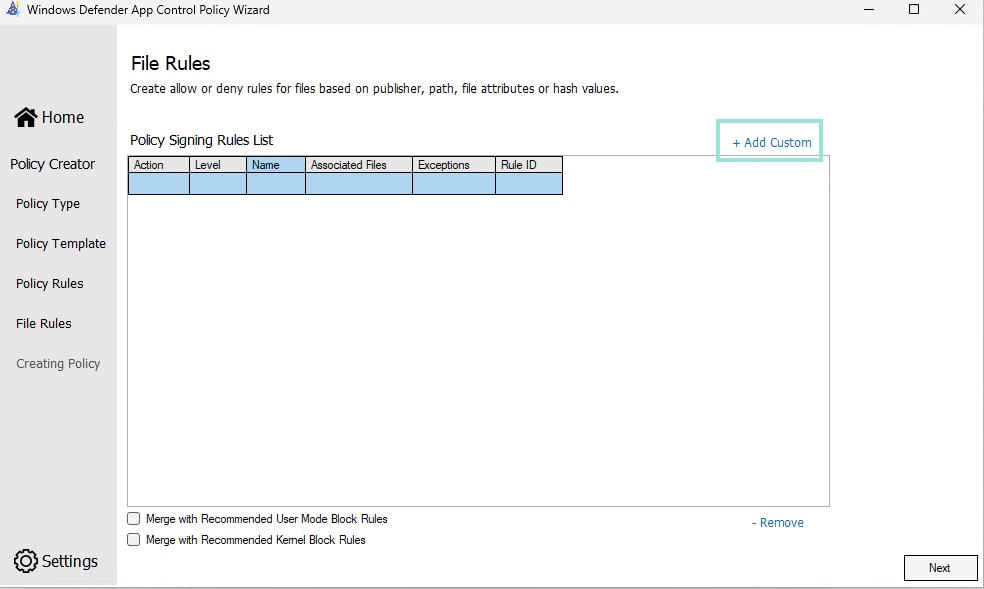This screenshot has height=589, width=984.
Task: Navigate to the Policy Template step
Action: pyautogui.click(x=61, y=244)
